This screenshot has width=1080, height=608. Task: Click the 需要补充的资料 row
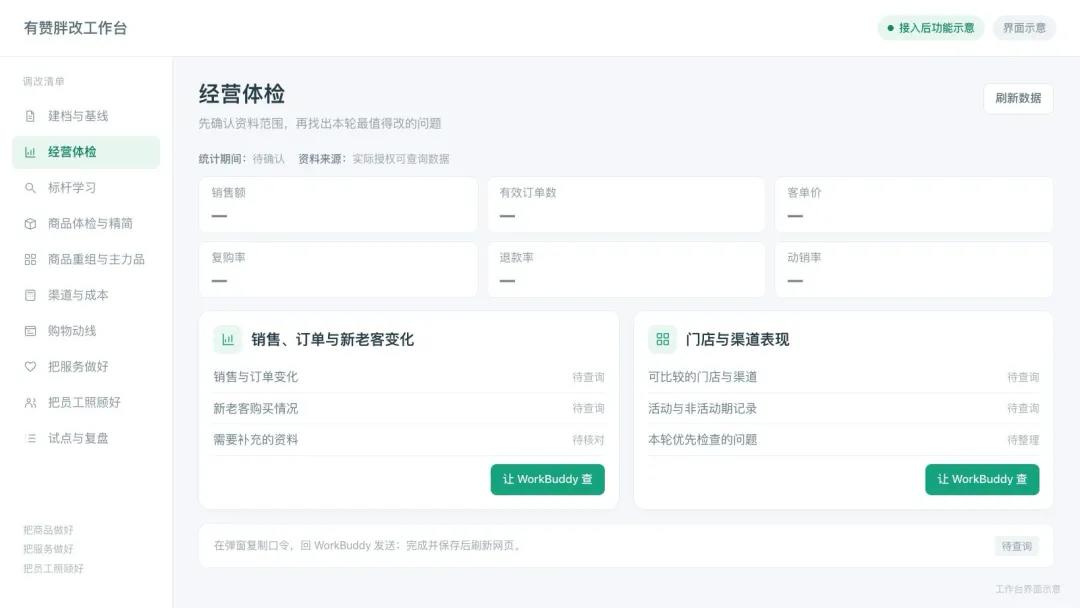pos(409,439)
